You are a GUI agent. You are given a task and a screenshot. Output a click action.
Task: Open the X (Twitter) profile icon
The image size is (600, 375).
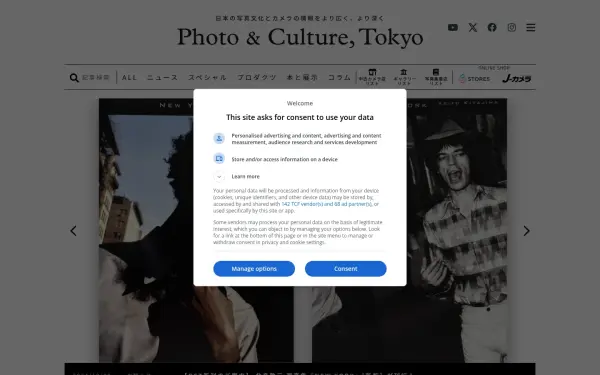coord(473,28)
